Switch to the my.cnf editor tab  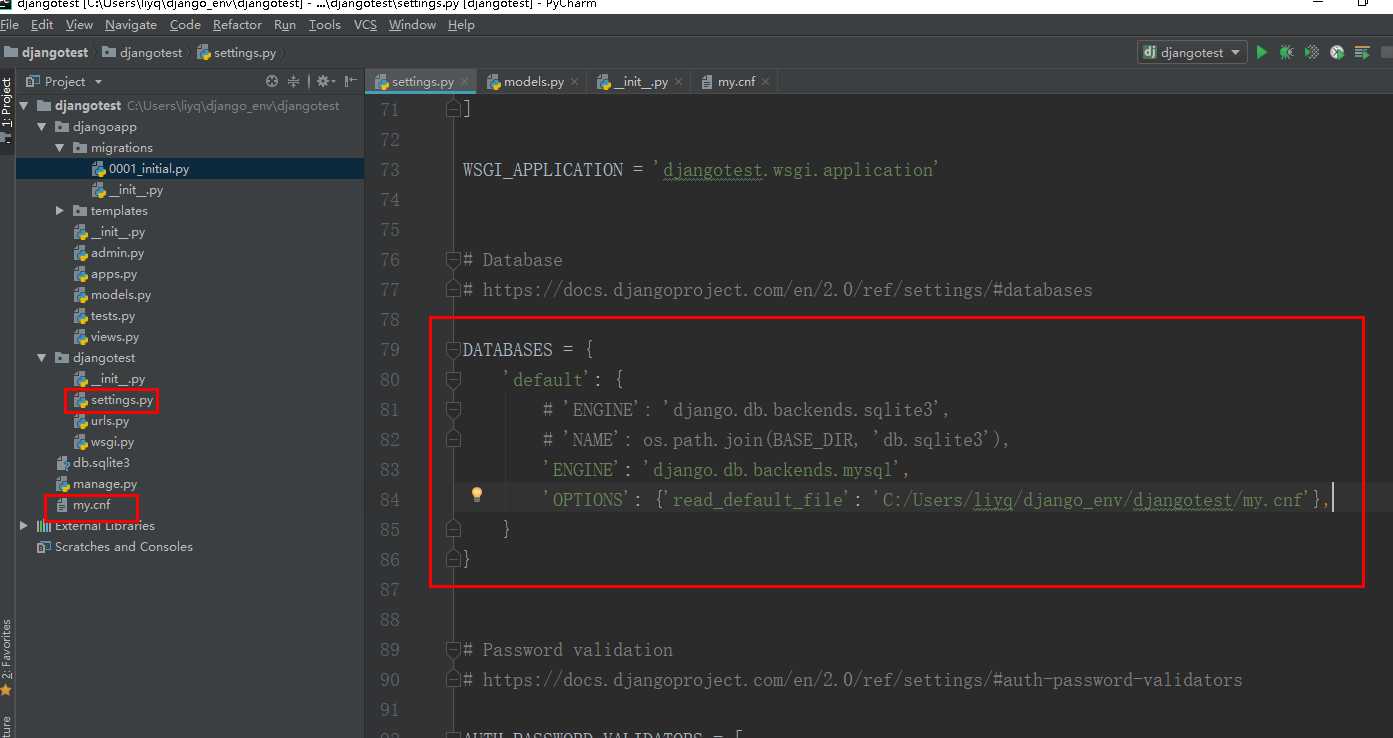coord(736,82)
